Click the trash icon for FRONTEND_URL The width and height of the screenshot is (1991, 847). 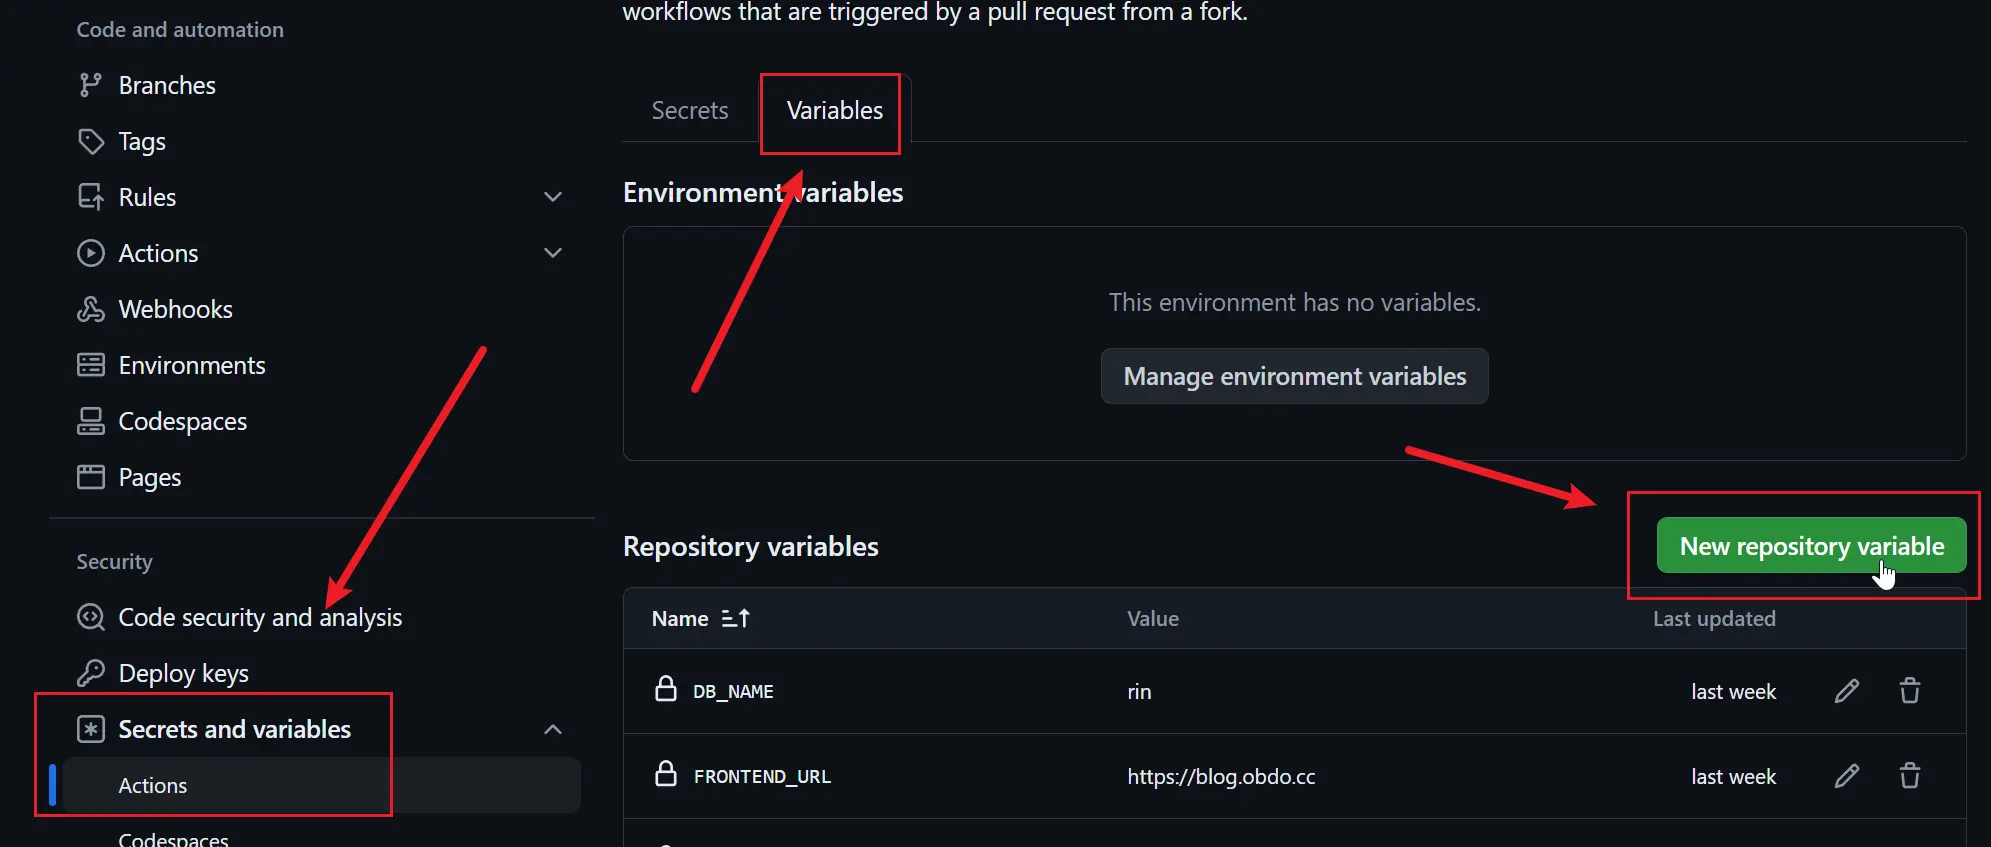(1909, 776)
